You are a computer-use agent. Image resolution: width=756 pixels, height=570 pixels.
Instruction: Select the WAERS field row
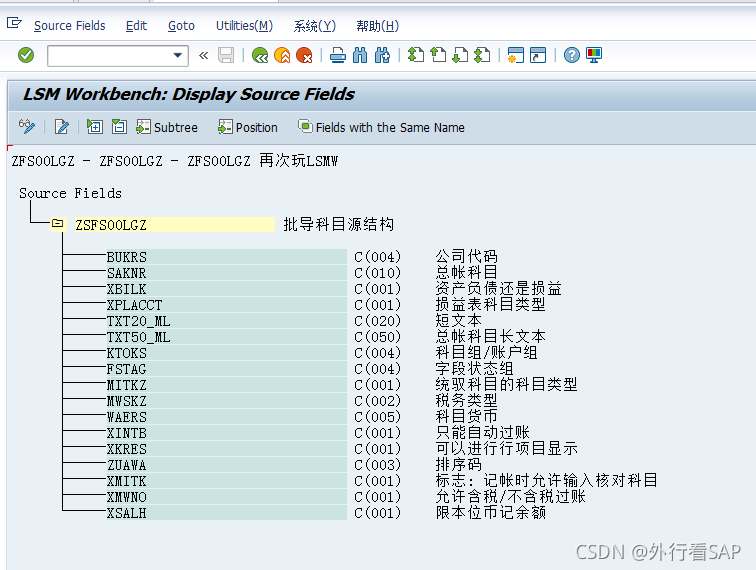pos(227,417)
